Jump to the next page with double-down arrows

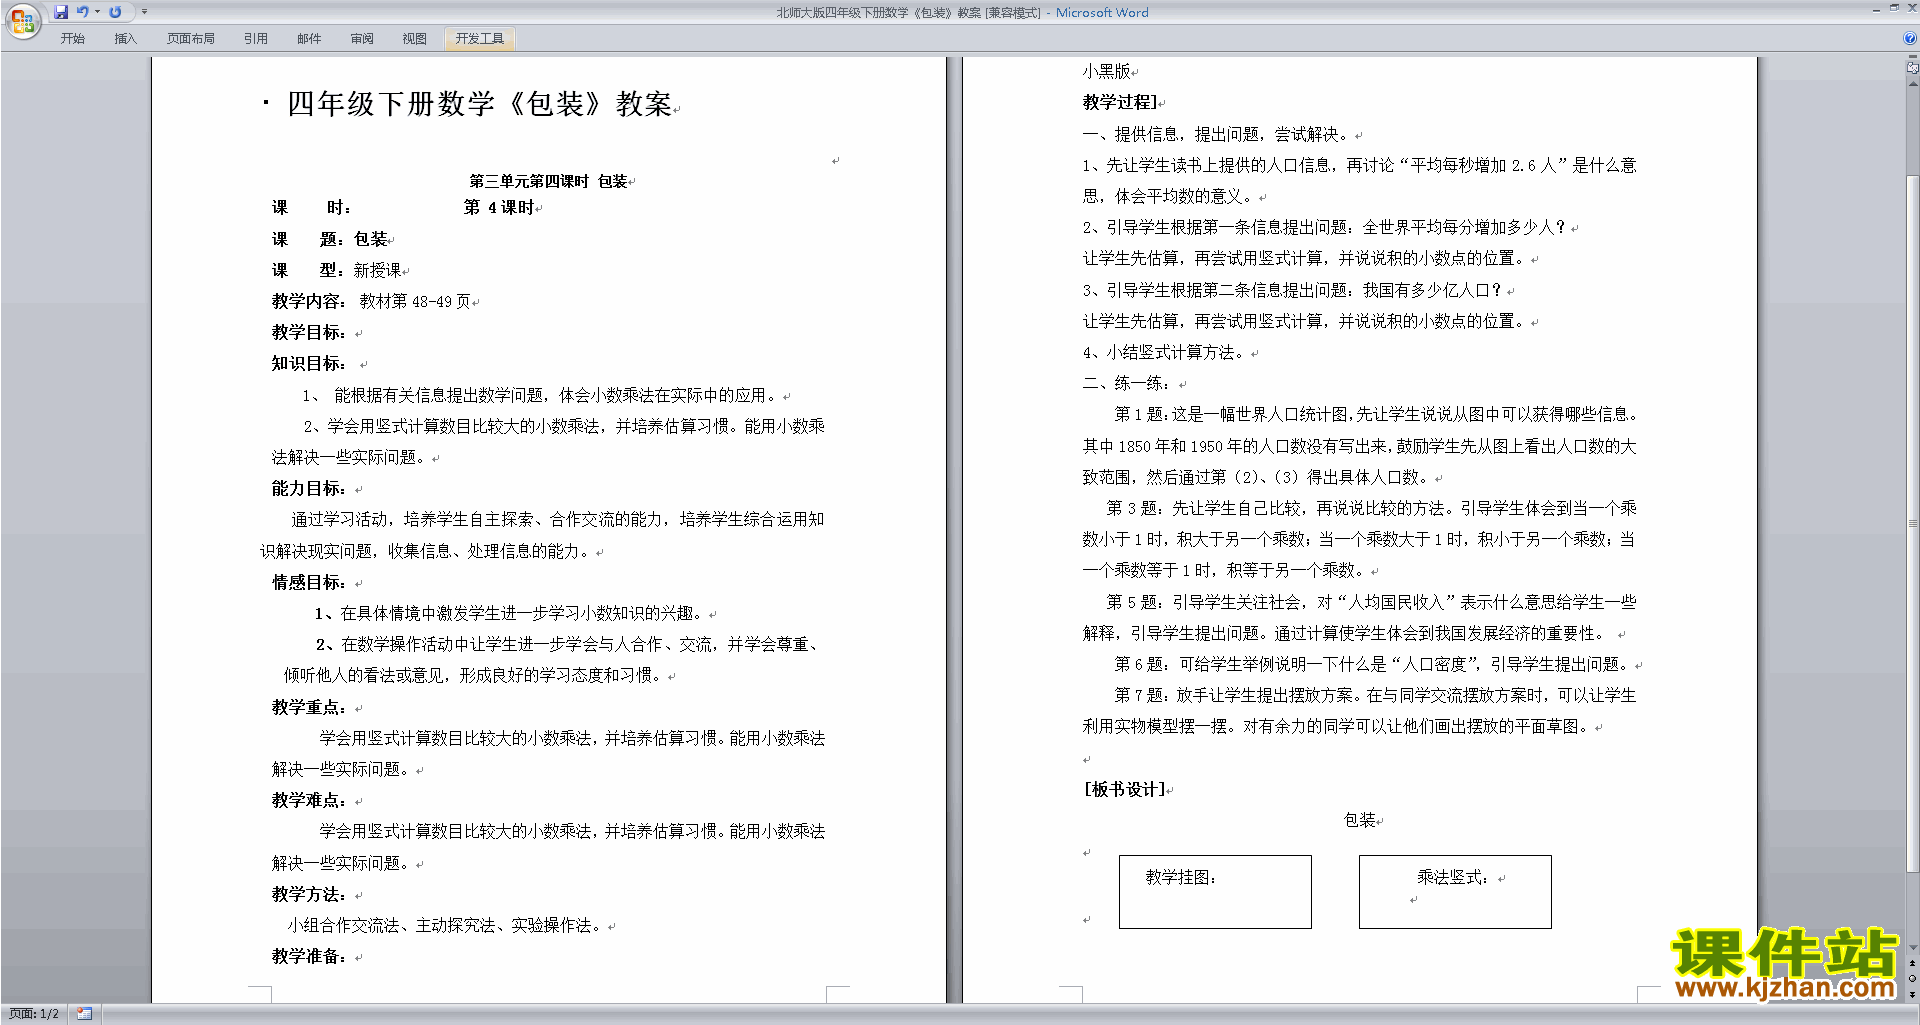click(1913, 994)
